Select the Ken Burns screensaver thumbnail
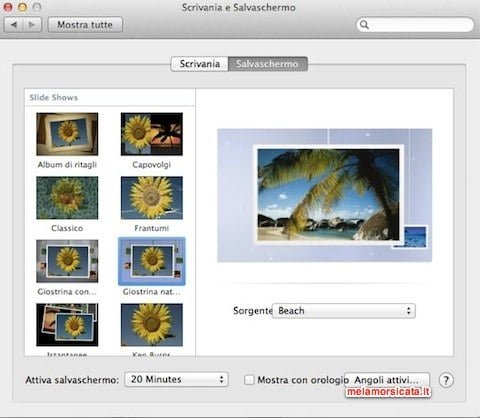 click(152, 325)
